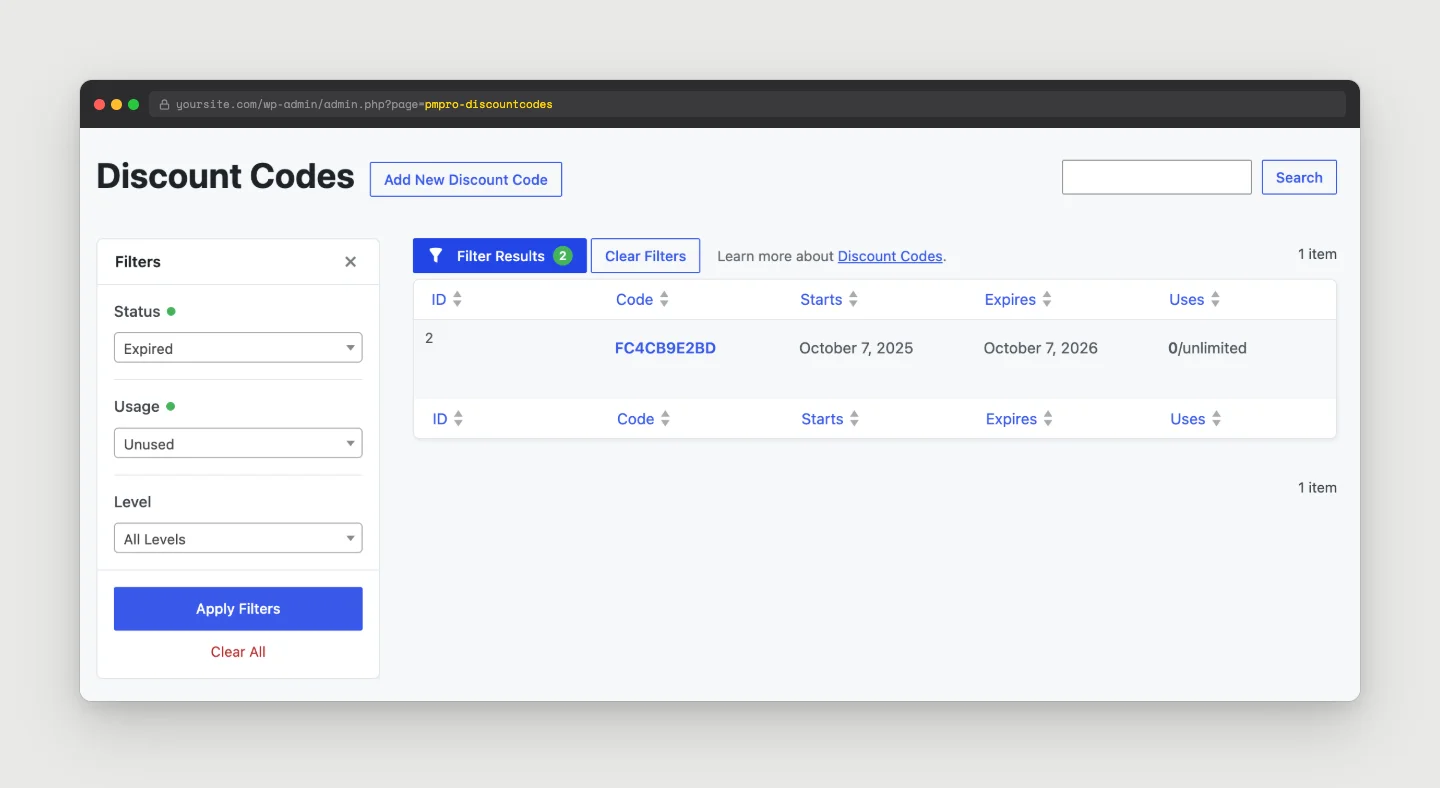Viewport: 1440px width, 788px height.
Task: Click the green active dot next to Usage
Action: pyautogui.click(x=170, y=406)
